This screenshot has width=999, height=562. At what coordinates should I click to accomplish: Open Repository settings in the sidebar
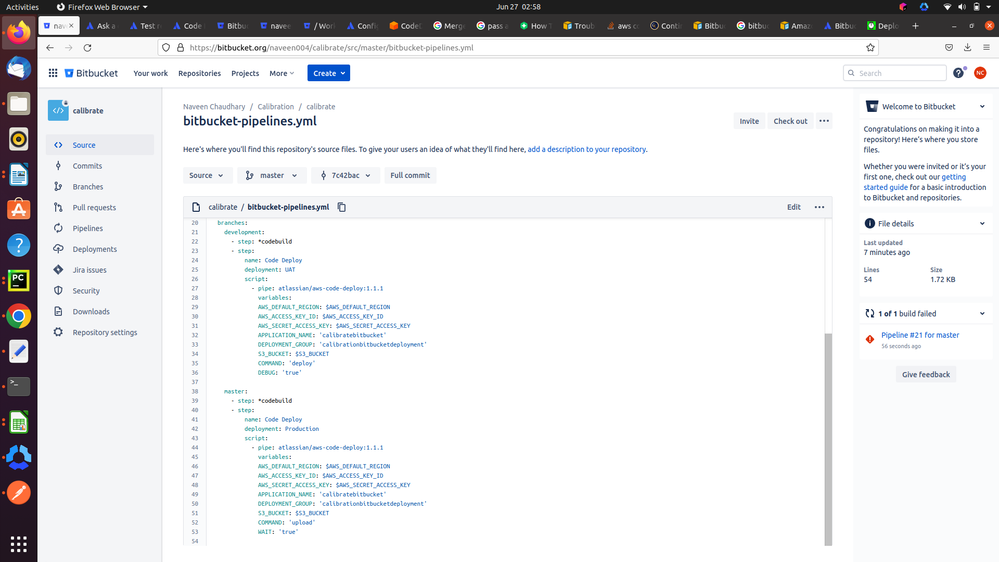coord(100,333)
